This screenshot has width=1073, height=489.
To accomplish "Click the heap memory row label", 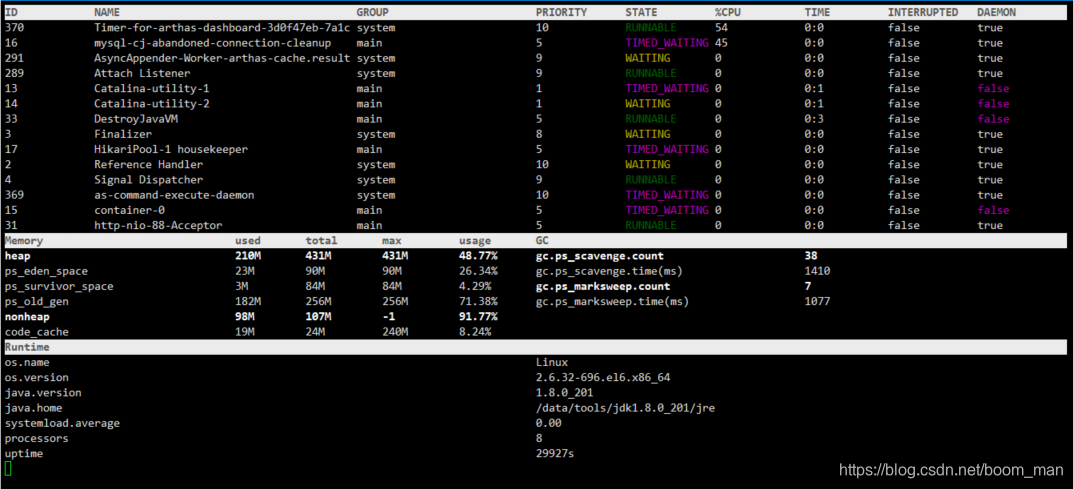I will (x=17, y=256).
